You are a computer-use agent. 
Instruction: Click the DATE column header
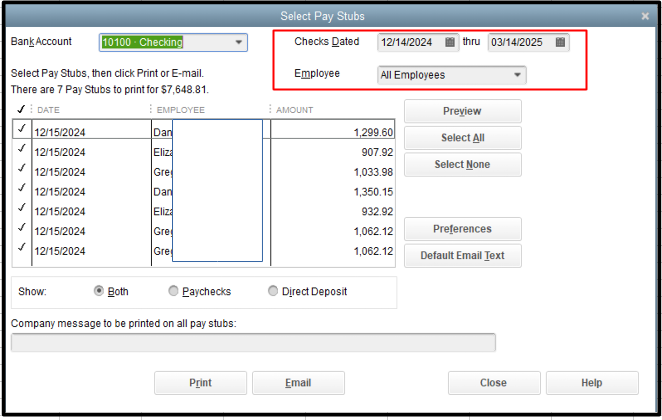click(48, 110)
